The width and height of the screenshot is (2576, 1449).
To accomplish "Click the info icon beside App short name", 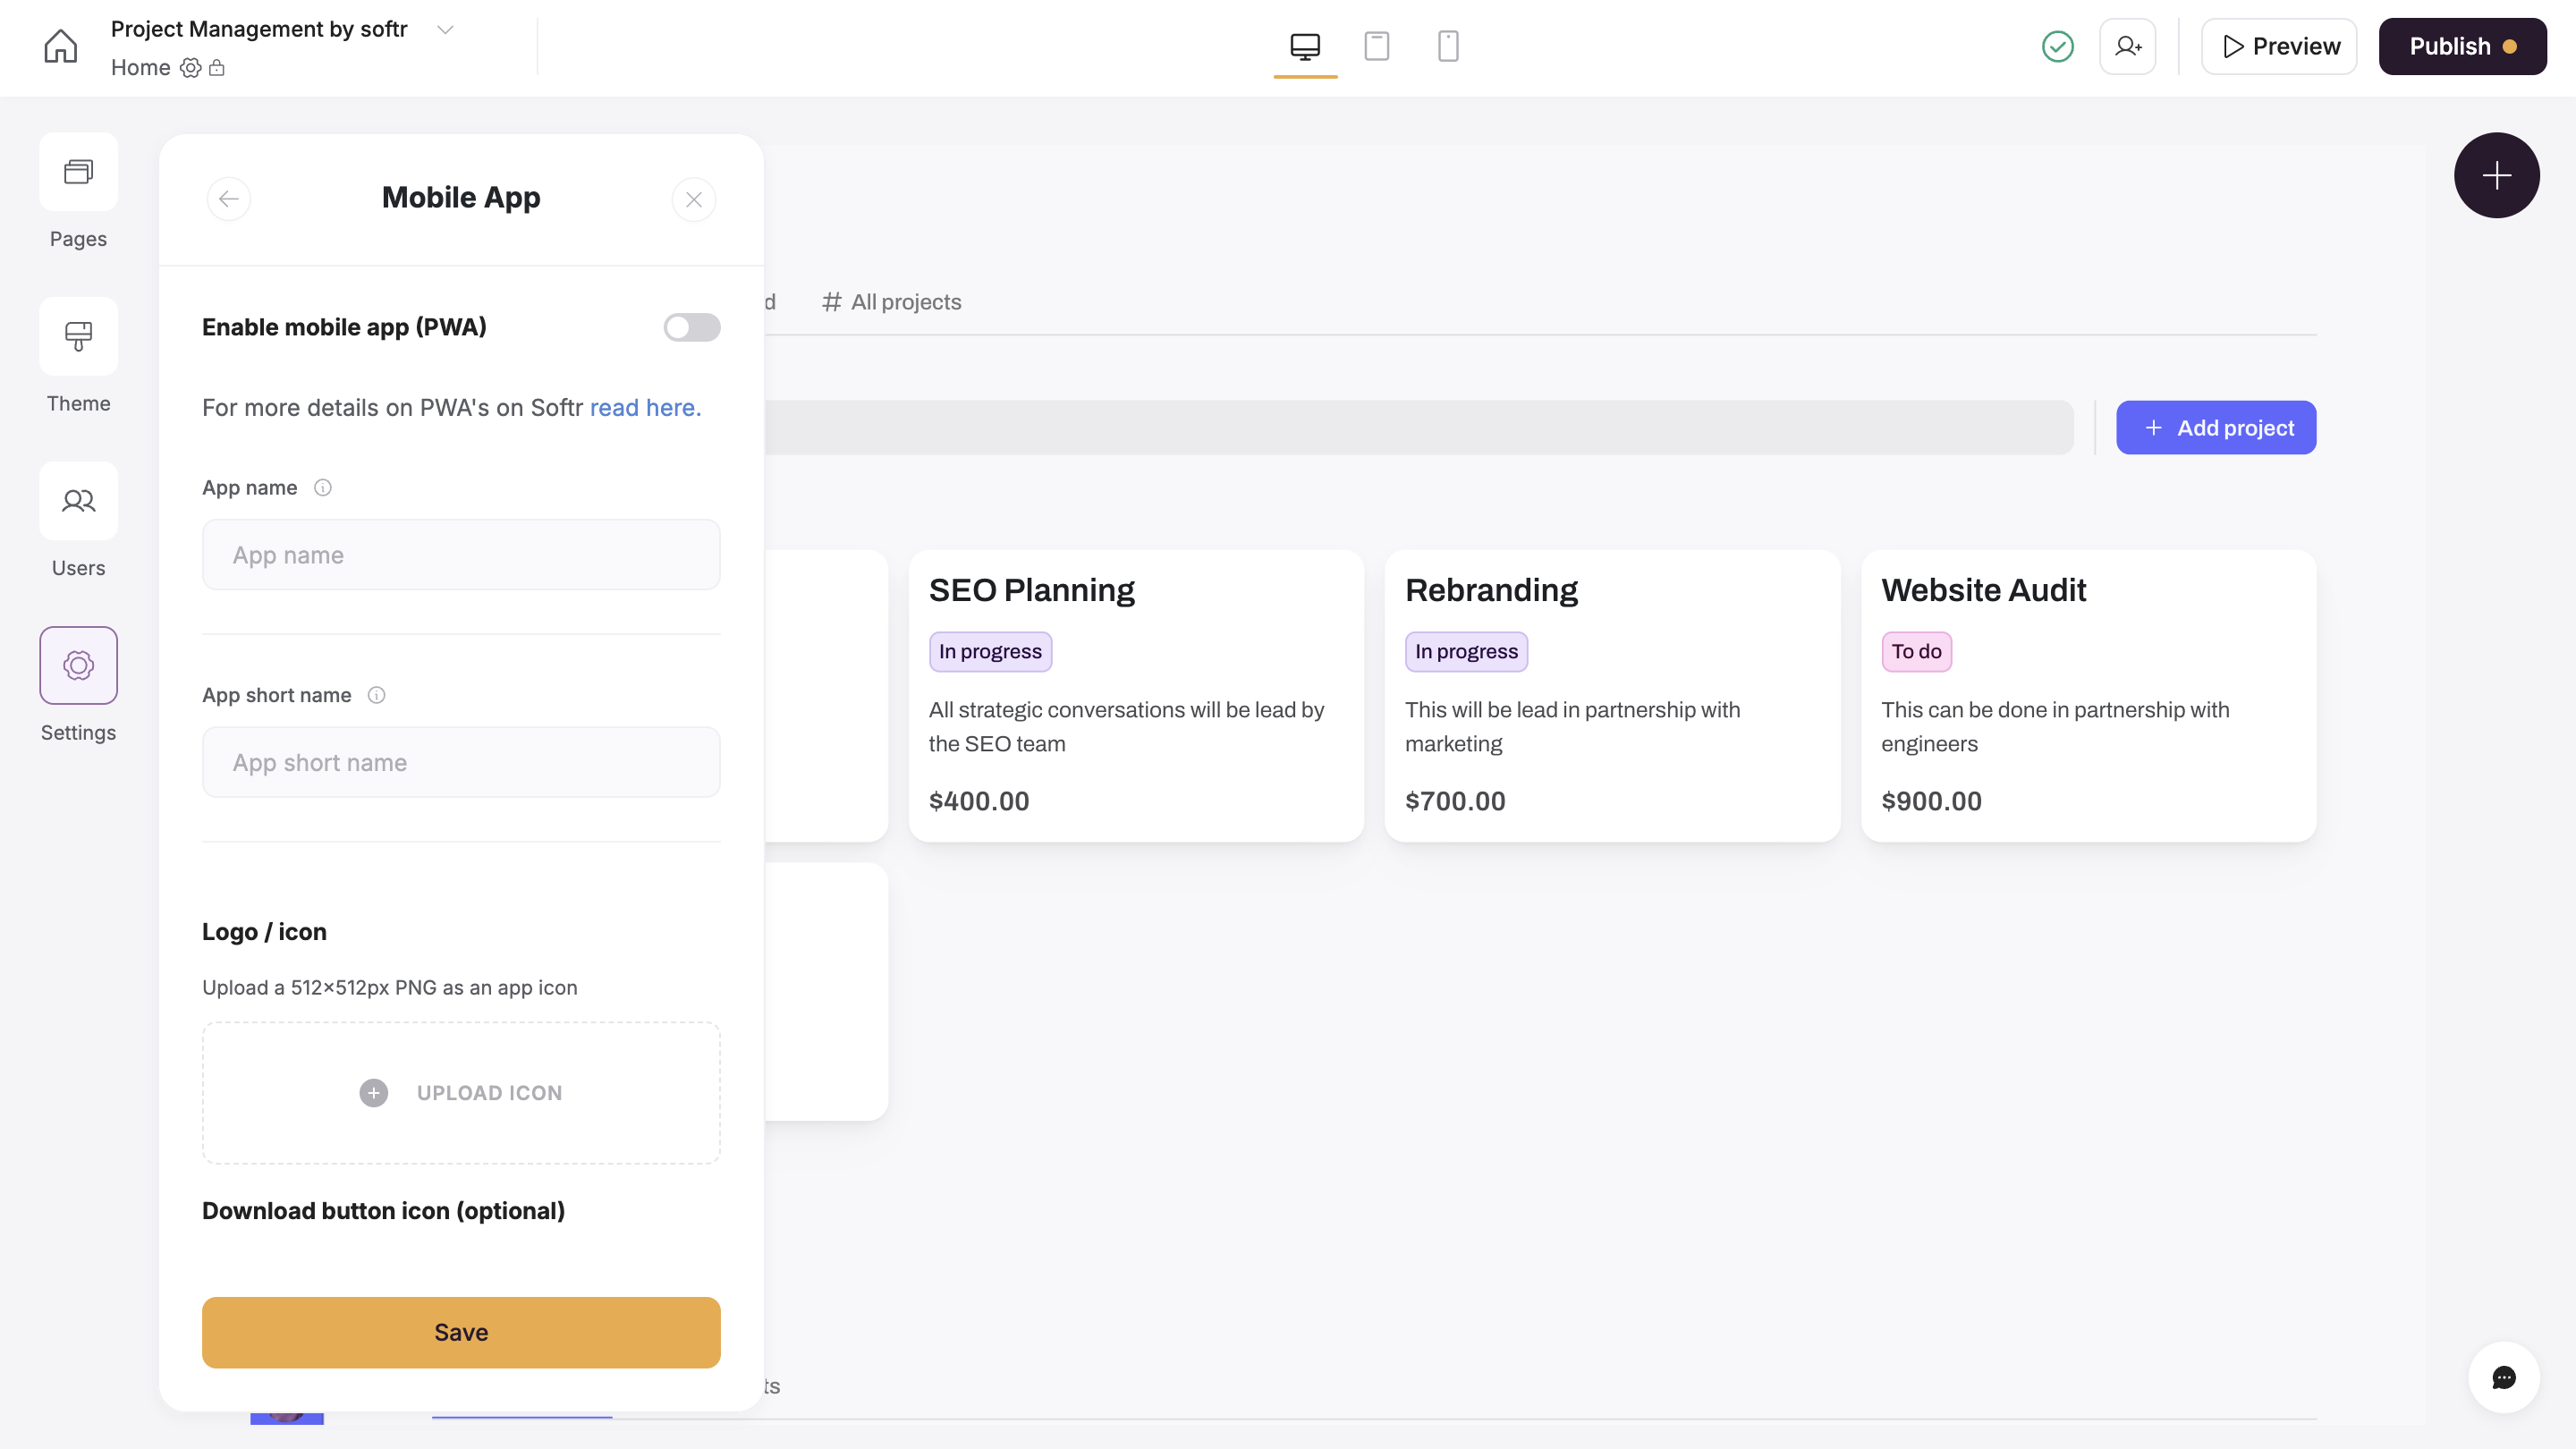I will tap(376, 695).
